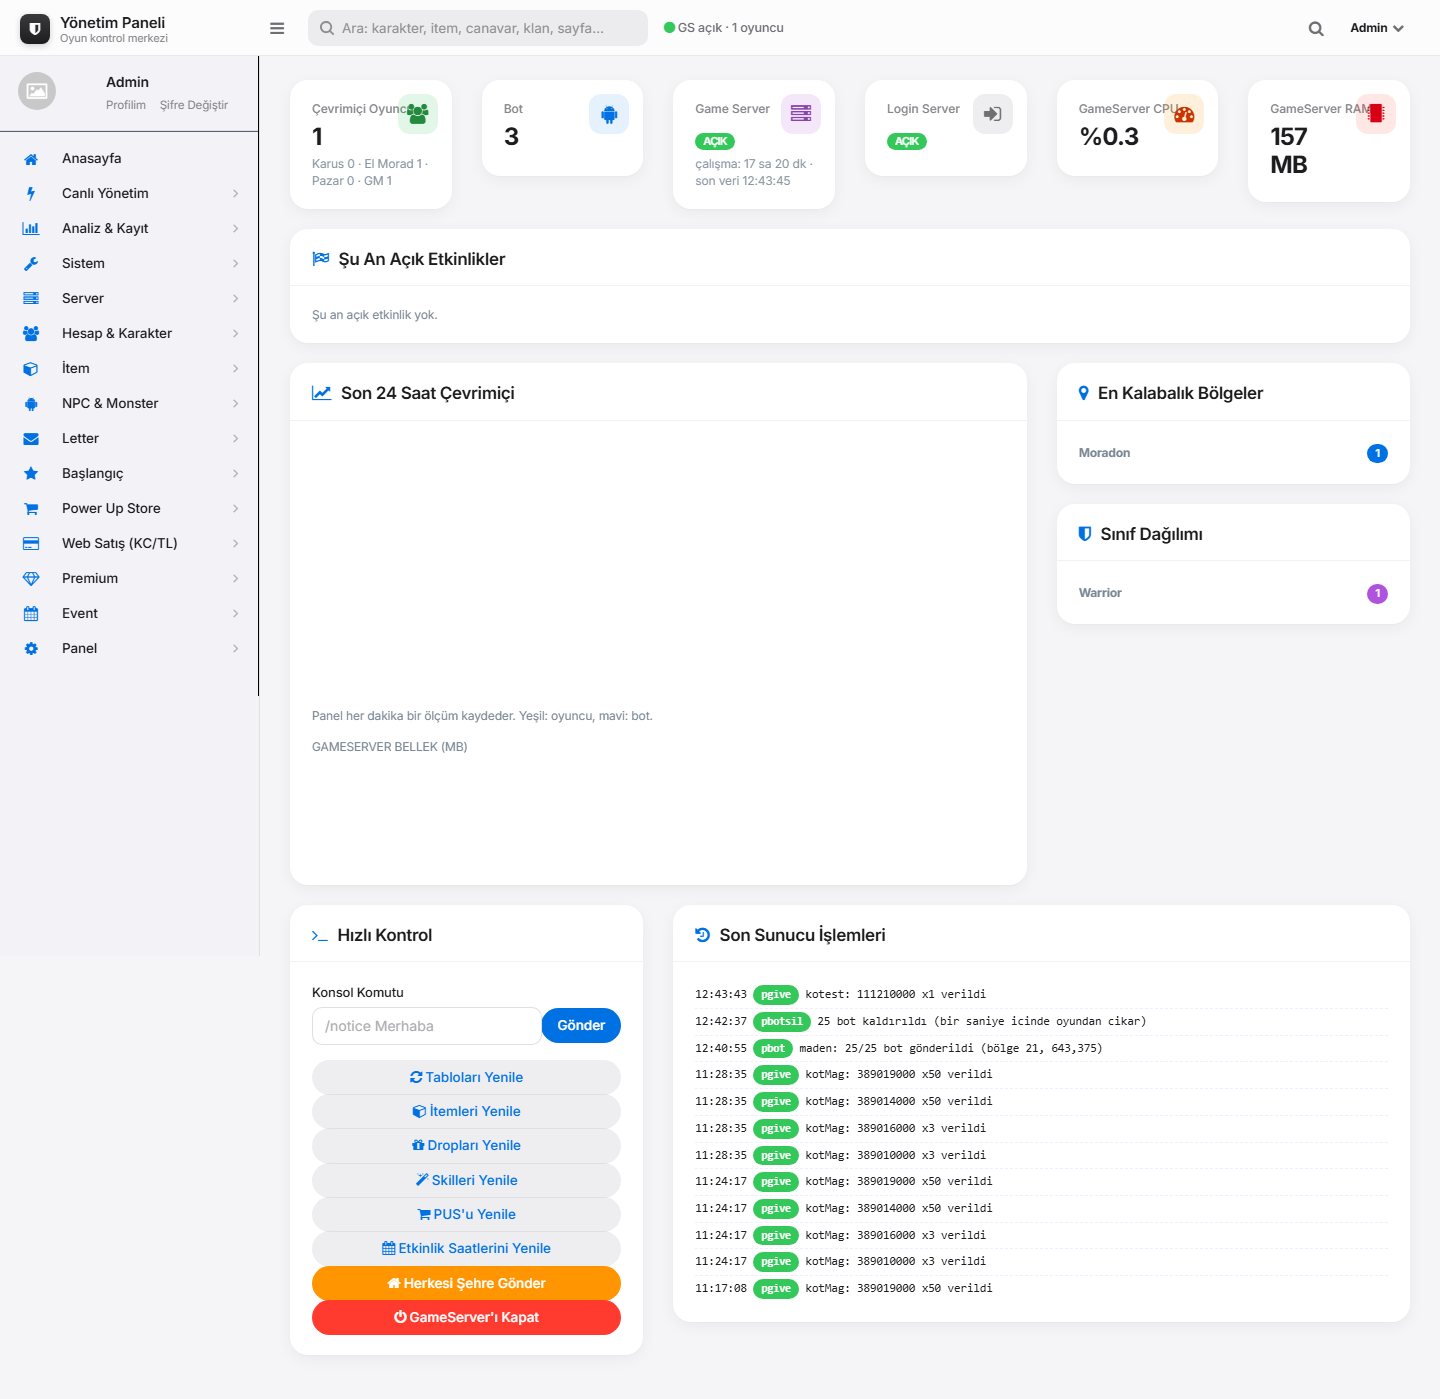Click the pbotsil tag in the log

(x=782, y=1021)
